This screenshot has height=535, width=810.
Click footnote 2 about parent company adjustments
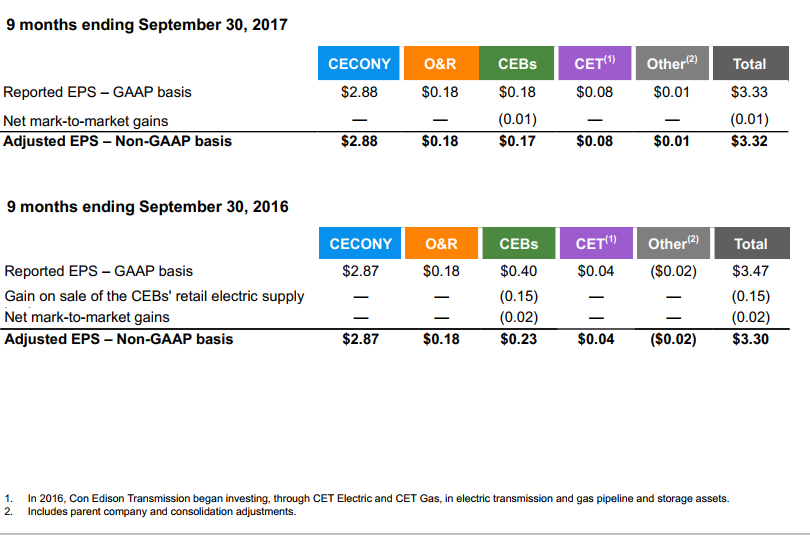click(150, 511)
